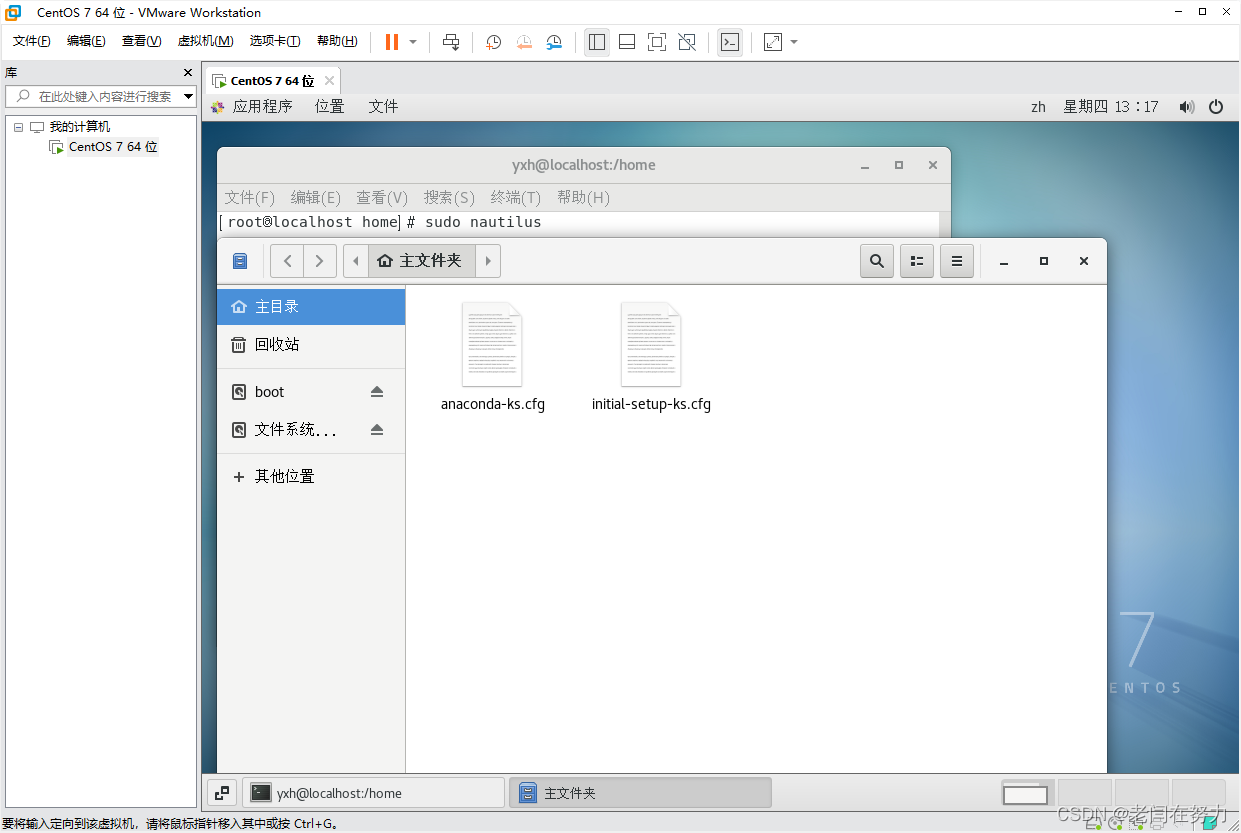Go back in Nautilus file manager
The height and width of the screenshot is (833, 1241).
click(x=287, y=261)
